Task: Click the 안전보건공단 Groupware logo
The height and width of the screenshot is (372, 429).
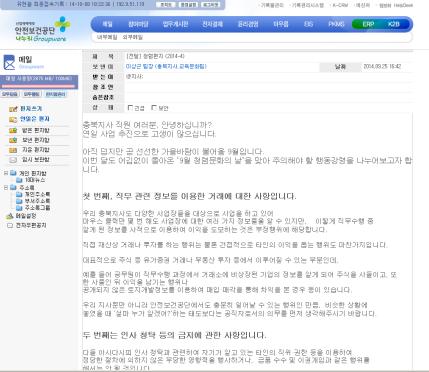Action: [x=42, y=29]
